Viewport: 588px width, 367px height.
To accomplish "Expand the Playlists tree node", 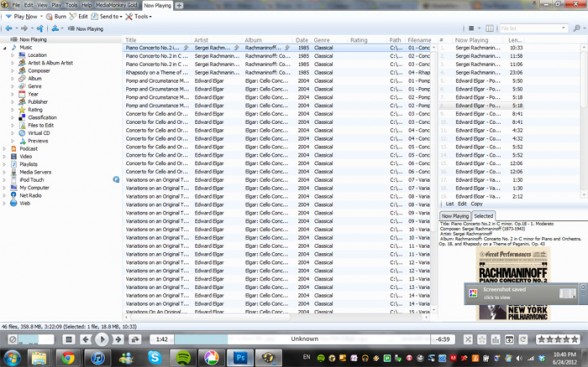I will pyautogui.click(x=4, y=164).
